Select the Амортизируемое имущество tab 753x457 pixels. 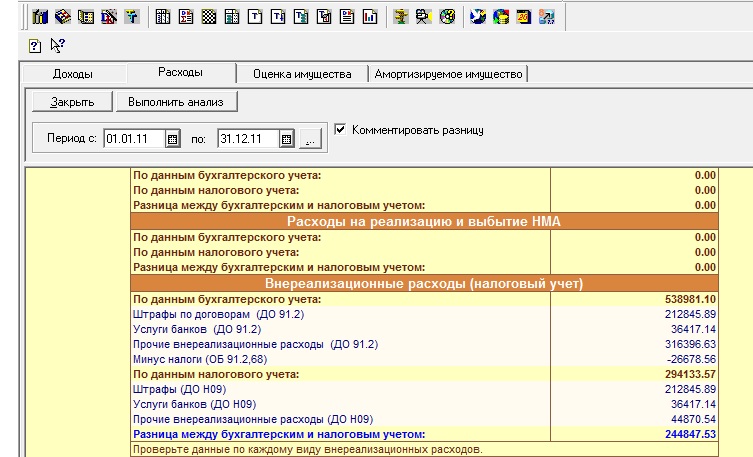[448, 74]
